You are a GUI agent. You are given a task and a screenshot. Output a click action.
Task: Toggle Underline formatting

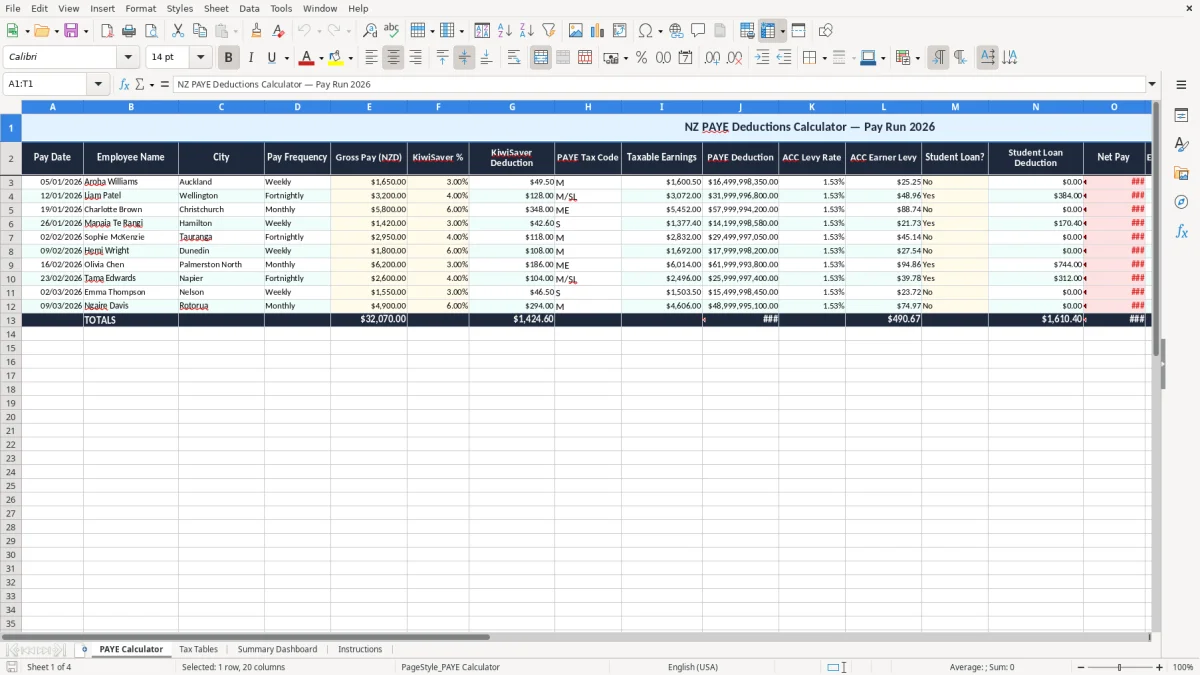[271, 58]
